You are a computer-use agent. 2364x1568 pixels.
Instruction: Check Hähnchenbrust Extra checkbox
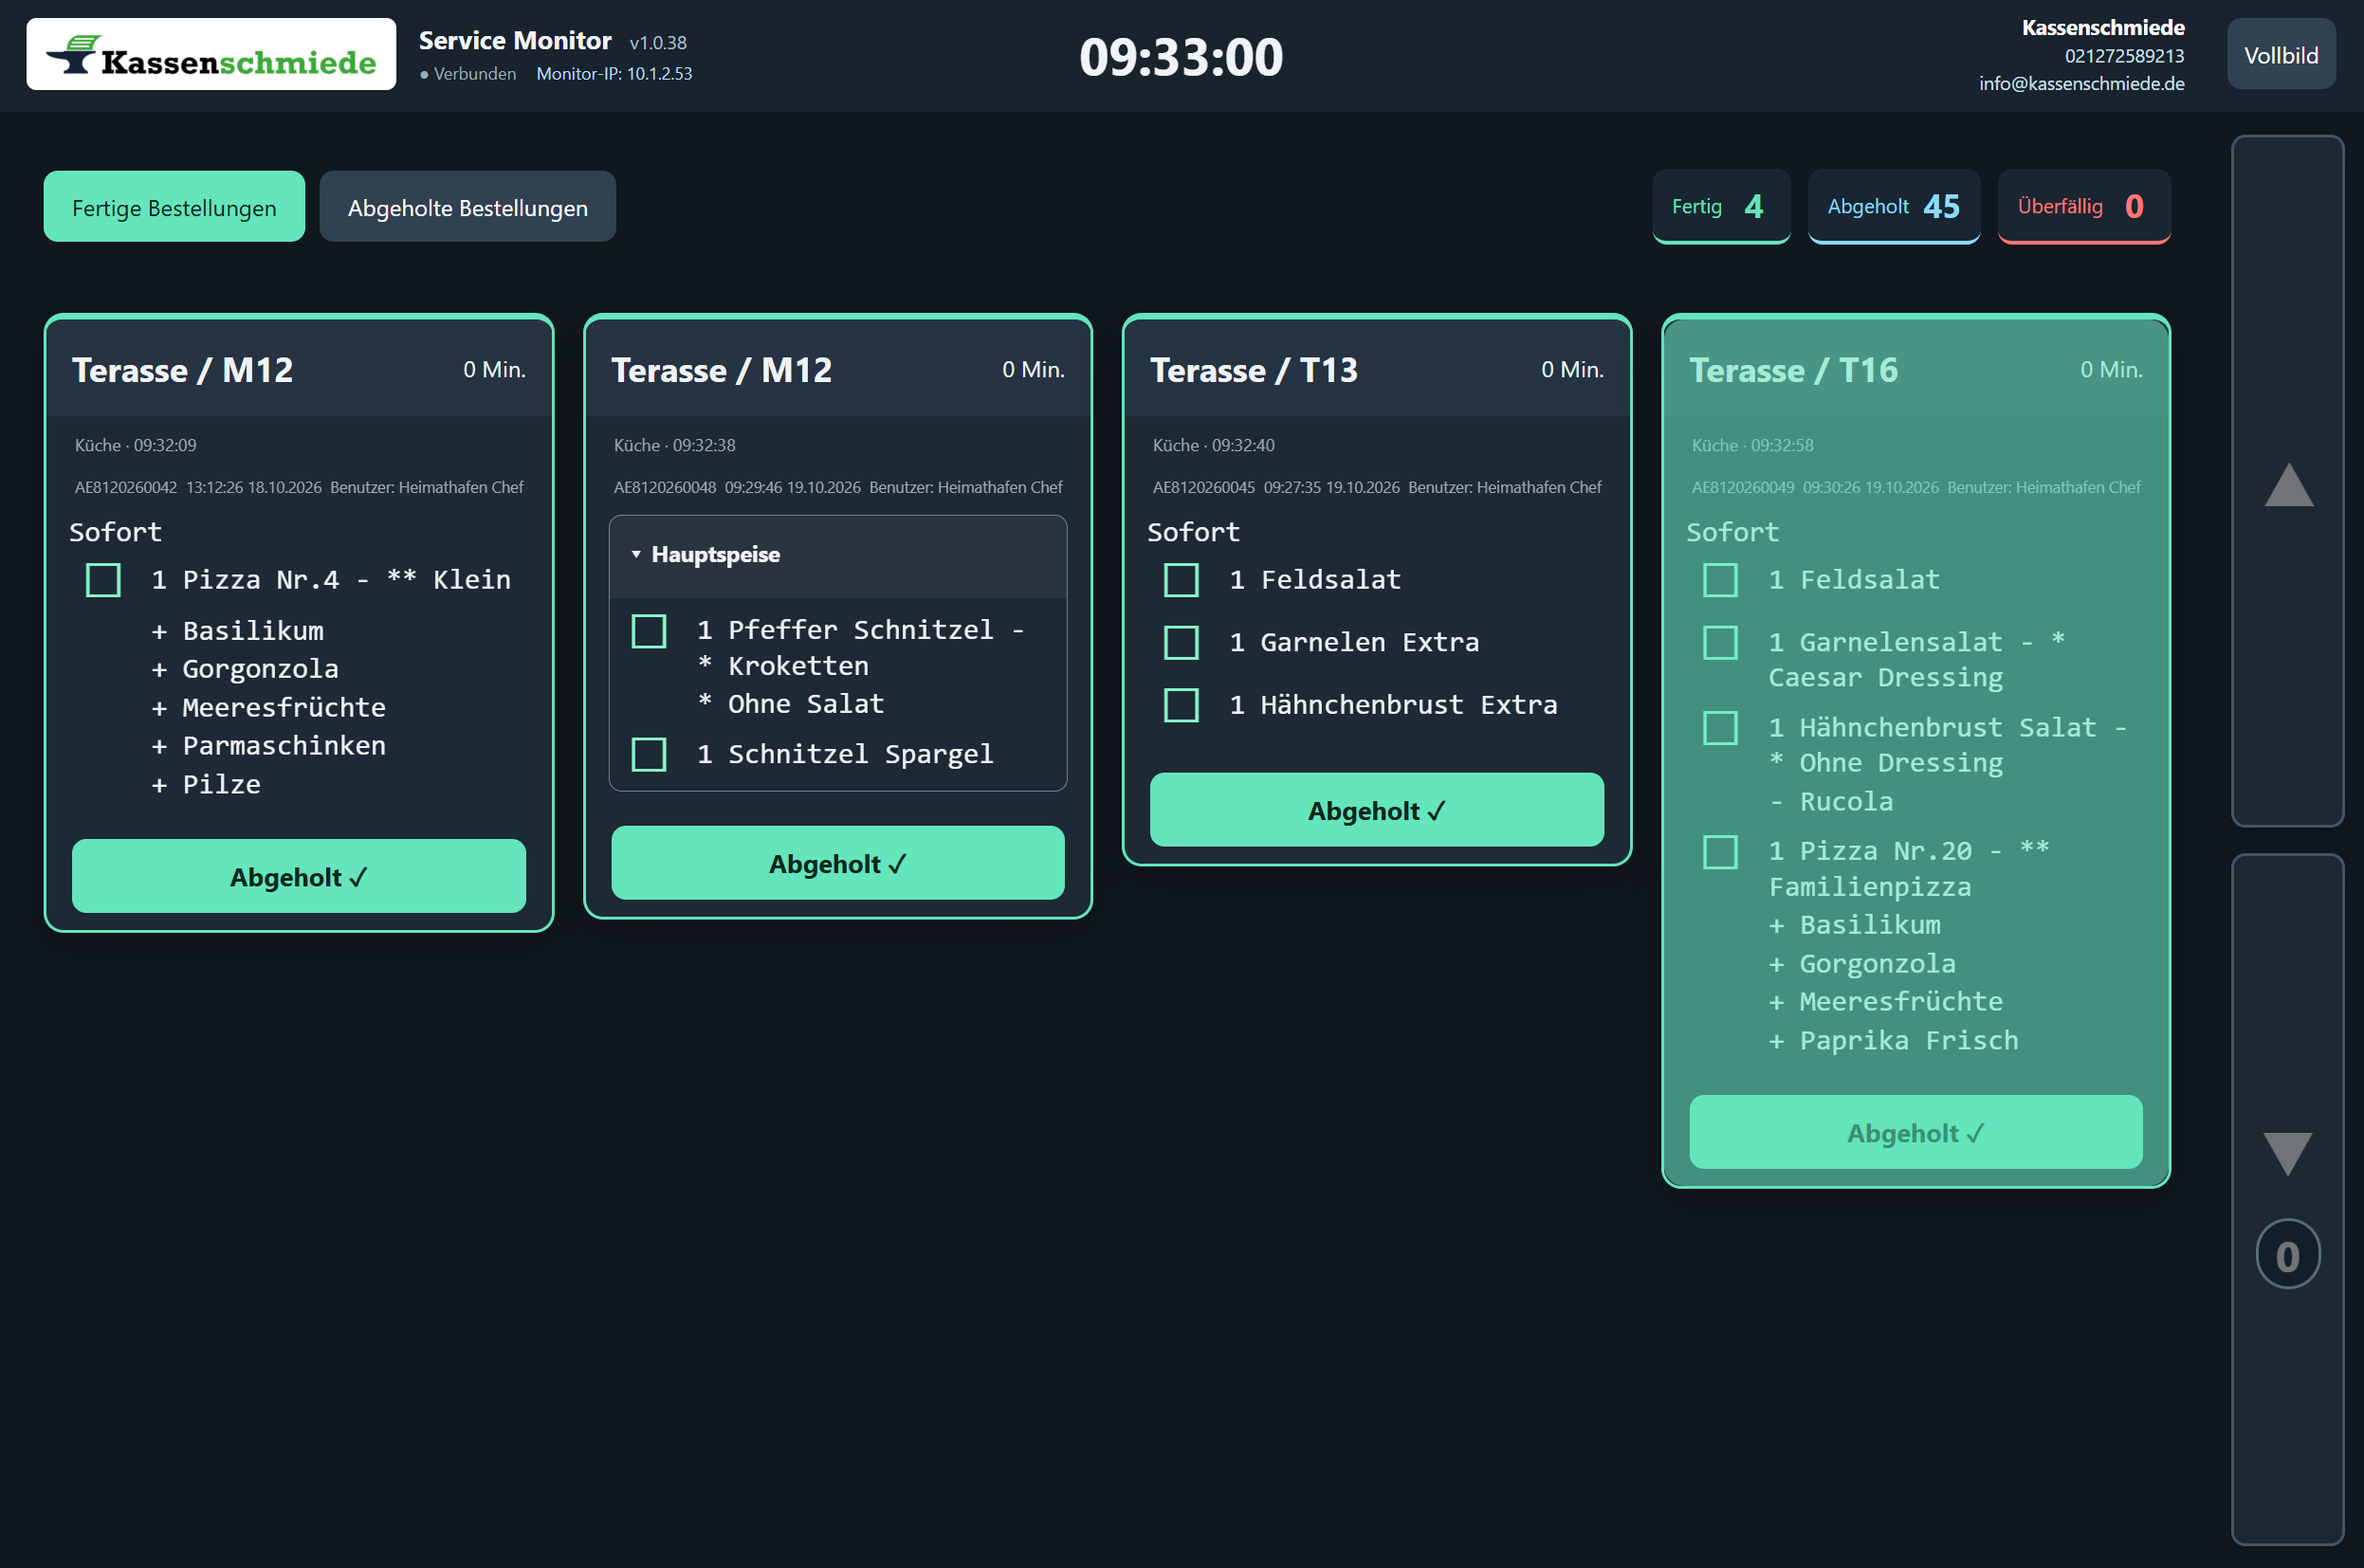click(1181, 705)
